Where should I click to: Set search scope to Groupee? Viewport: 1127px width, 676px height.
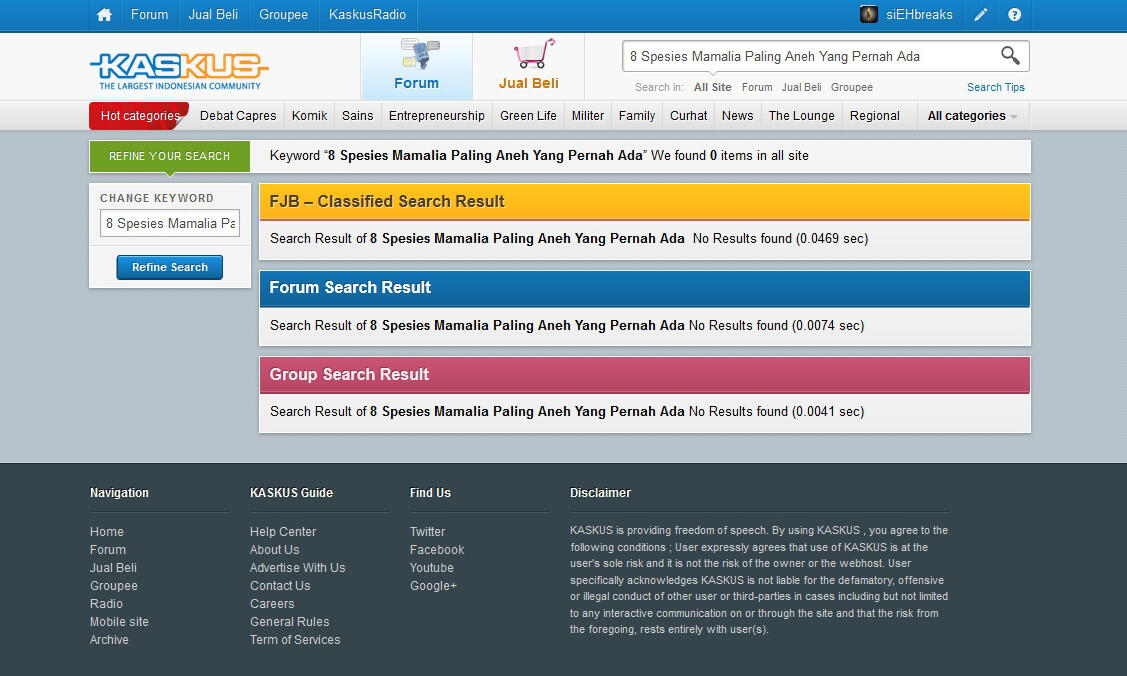coord(852,87)
